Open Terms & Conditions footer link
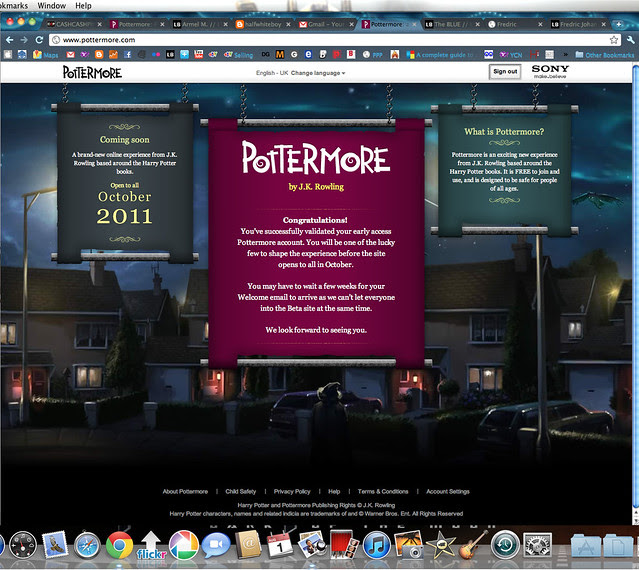The image size is (639, 570). coord(383,491)
